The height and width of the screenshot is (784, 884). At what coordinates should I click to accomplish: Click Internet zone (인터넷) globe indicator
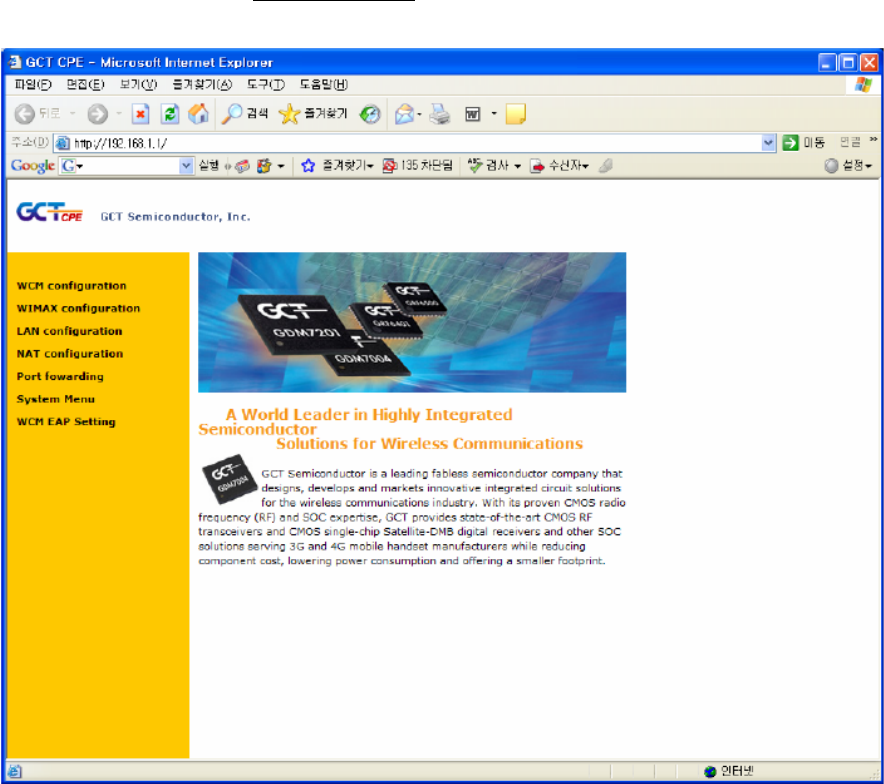coord(728,770)
